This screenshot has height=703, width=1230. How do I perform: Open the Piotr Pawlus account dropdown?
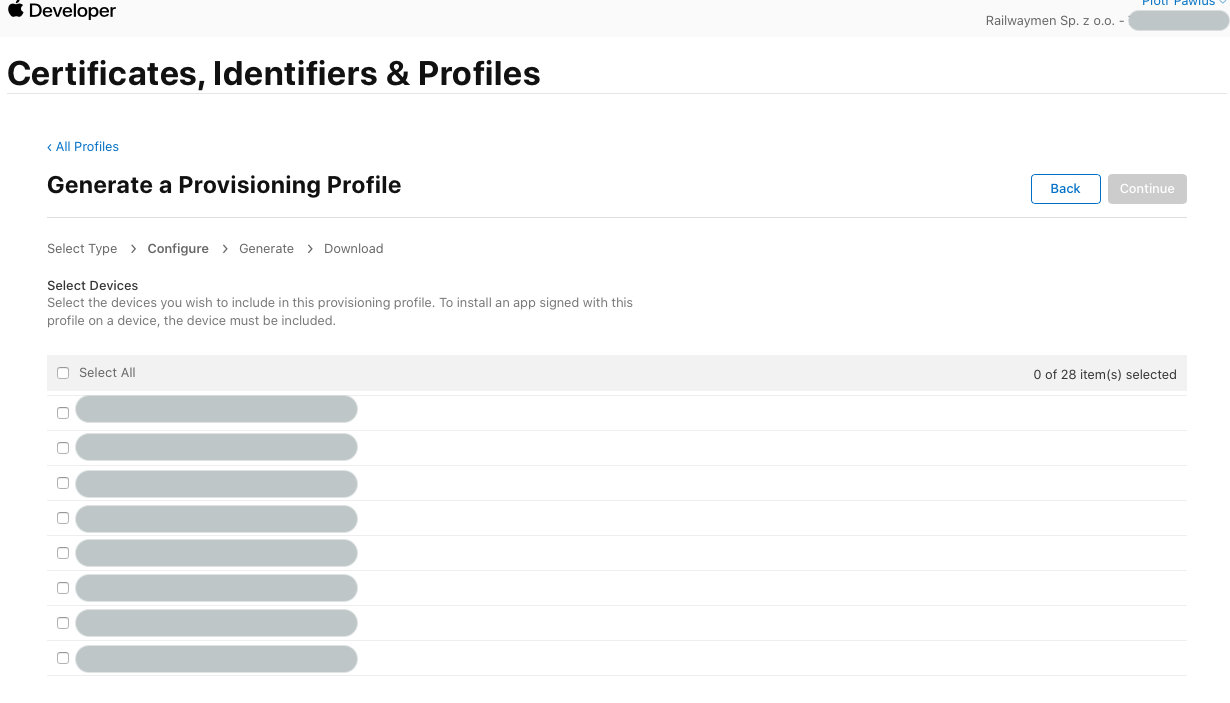coord(1184,3)
